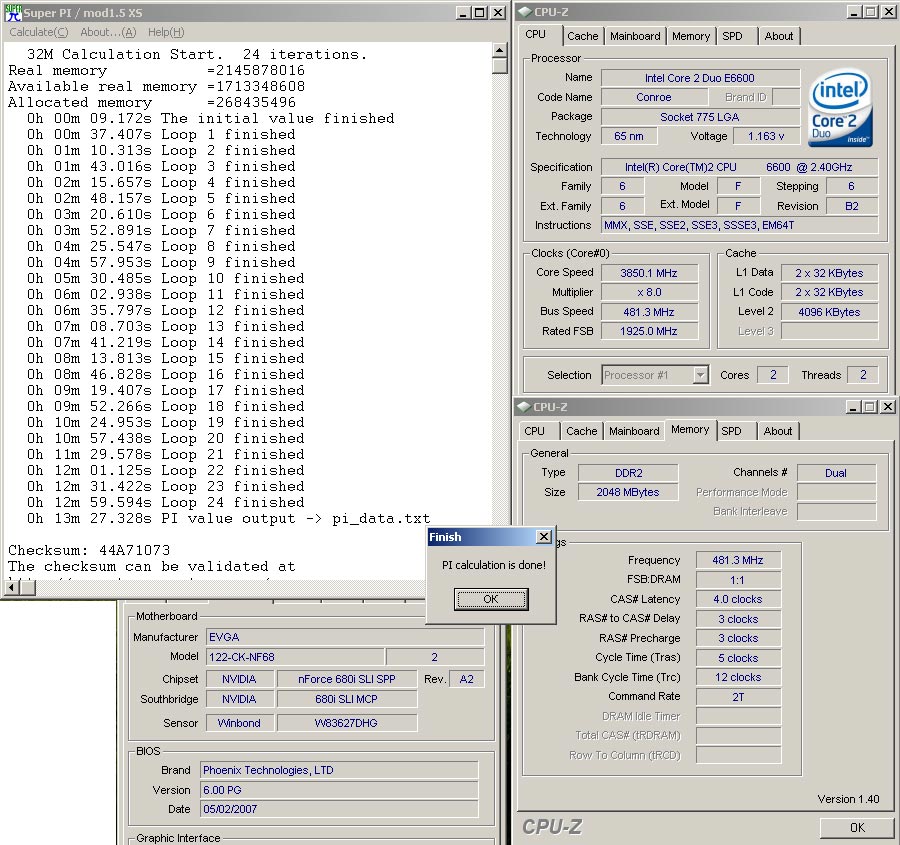Open the Calculate menu in Super PI
This screenshot has width=900, height=845.
pyautogui.click(x=38, y=32)
